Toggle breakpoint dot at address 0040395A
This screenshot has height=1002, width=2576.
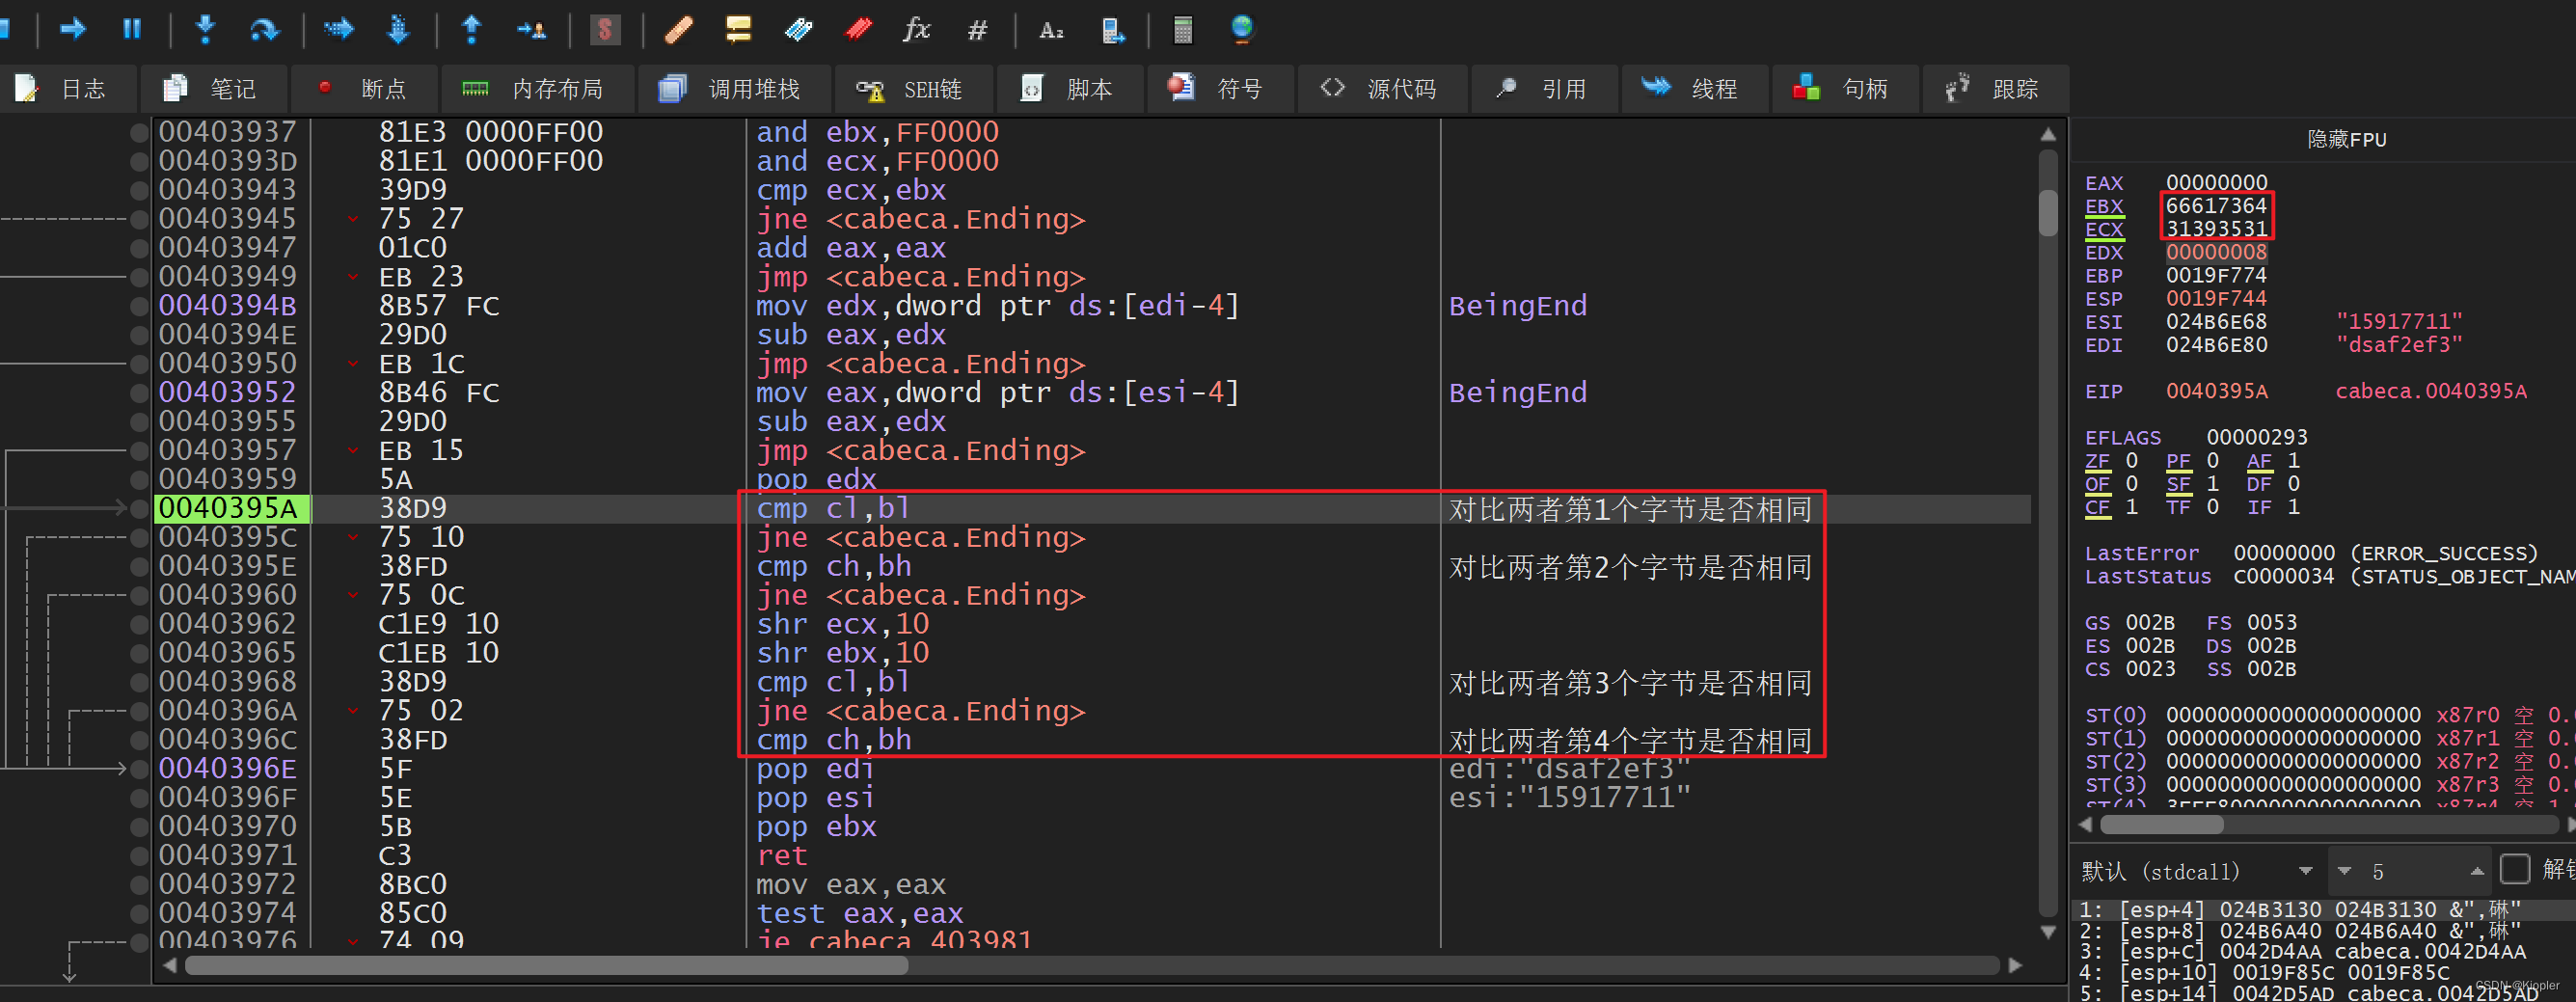click(x=140, y=509)
